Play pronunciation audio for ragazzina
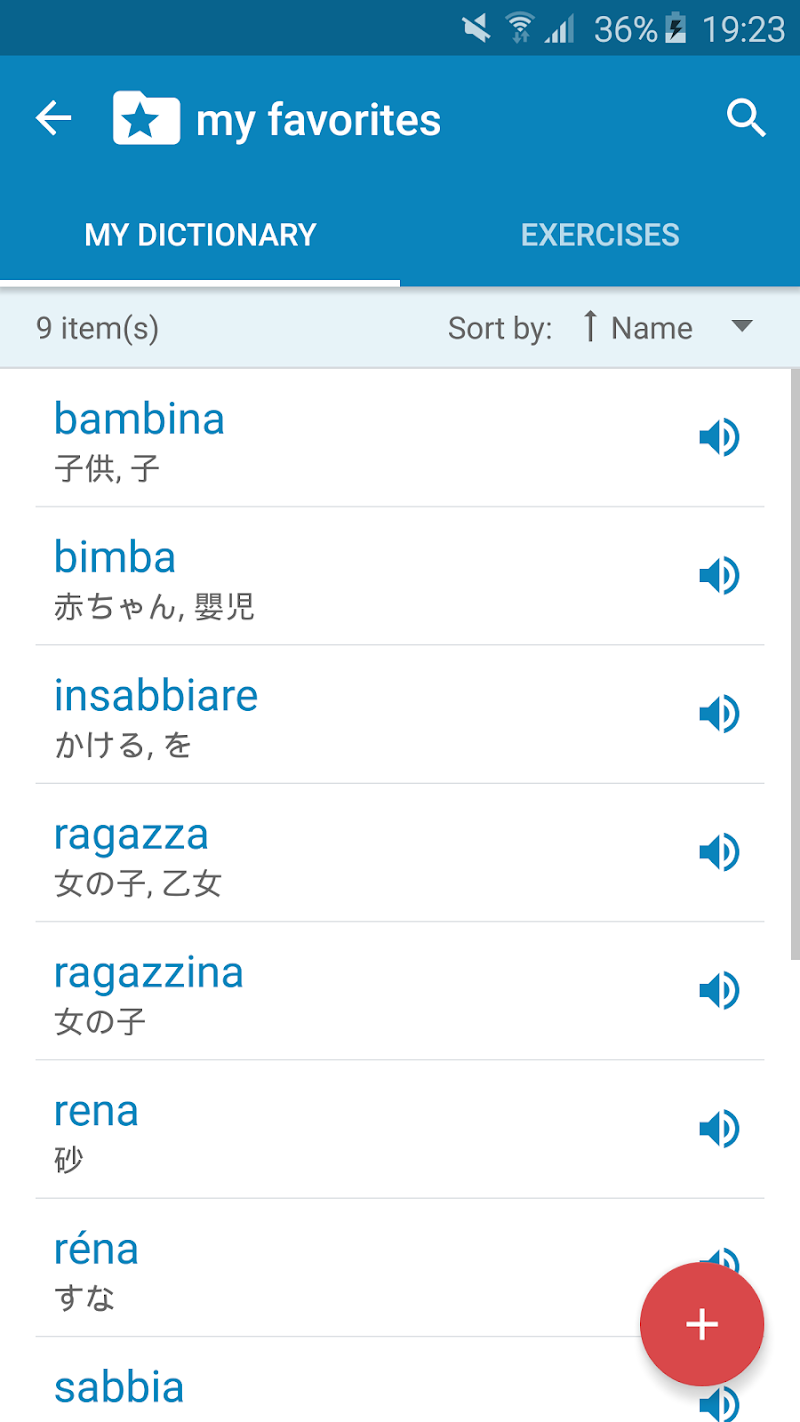This screenshot has height=1422, width=800. 718,990
